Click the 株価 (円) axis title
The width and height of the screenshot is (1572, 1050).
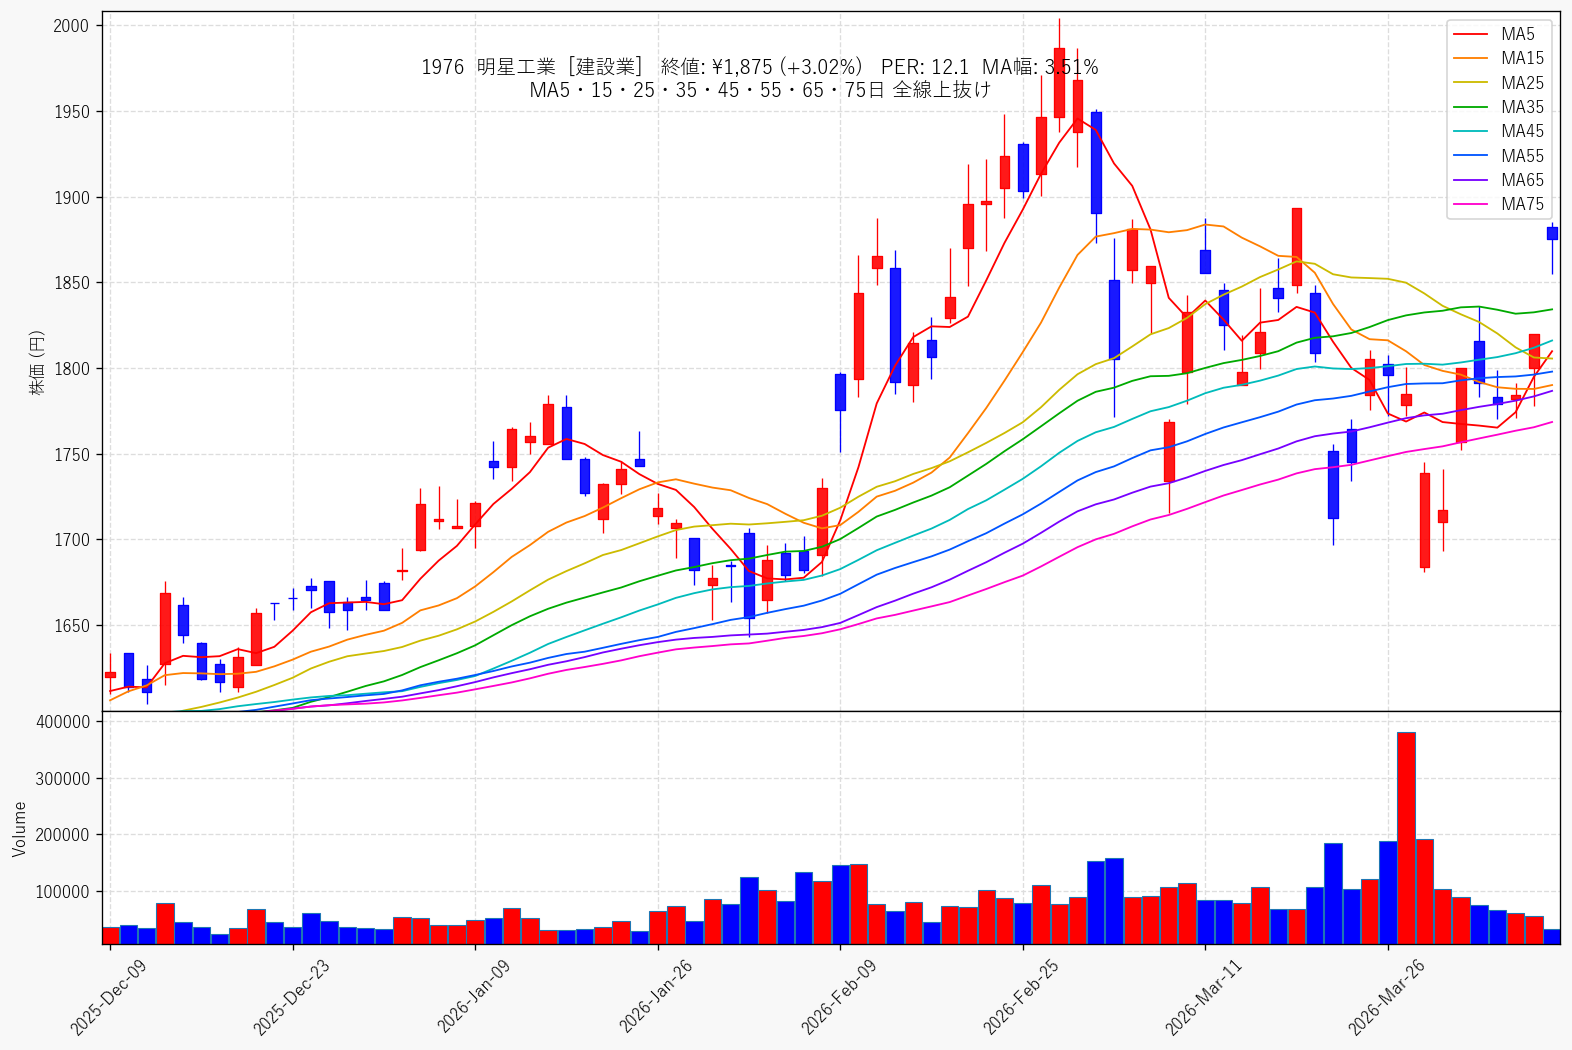point(37,362)
